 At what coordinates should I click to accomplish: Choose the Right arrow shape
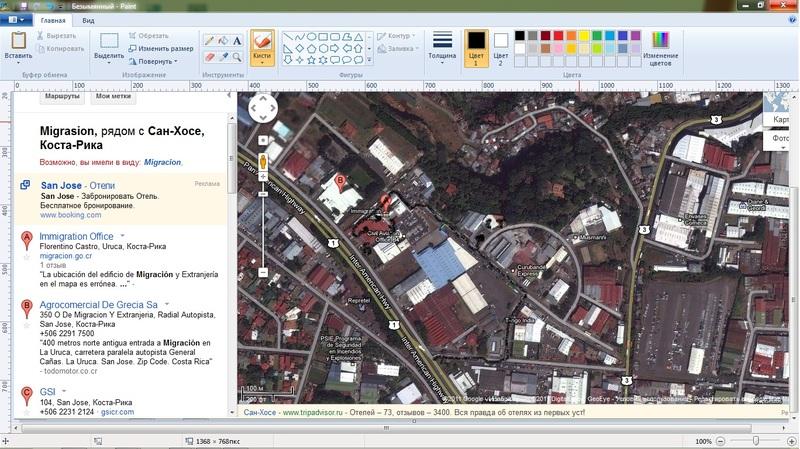point(335,48)
